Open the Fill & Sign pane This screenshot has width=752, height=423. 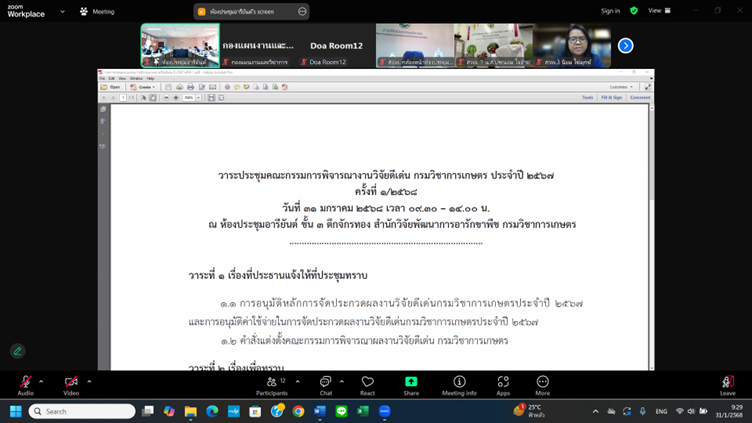(611, 97)
